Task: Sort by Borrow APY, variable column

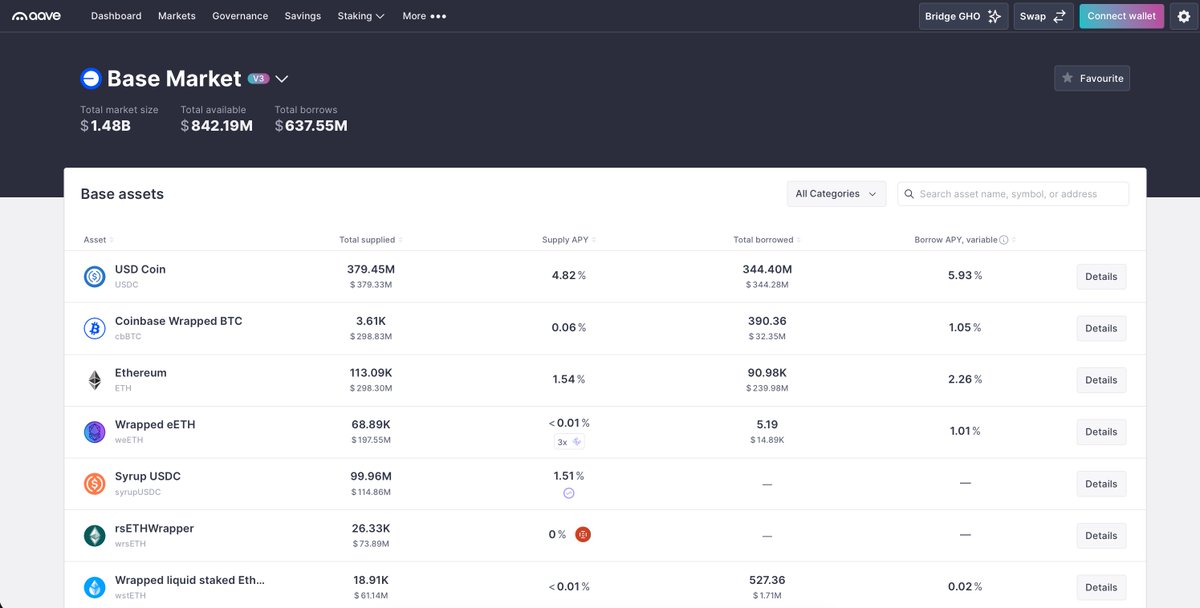Action: pyautogui.click(x=964, y=240)
